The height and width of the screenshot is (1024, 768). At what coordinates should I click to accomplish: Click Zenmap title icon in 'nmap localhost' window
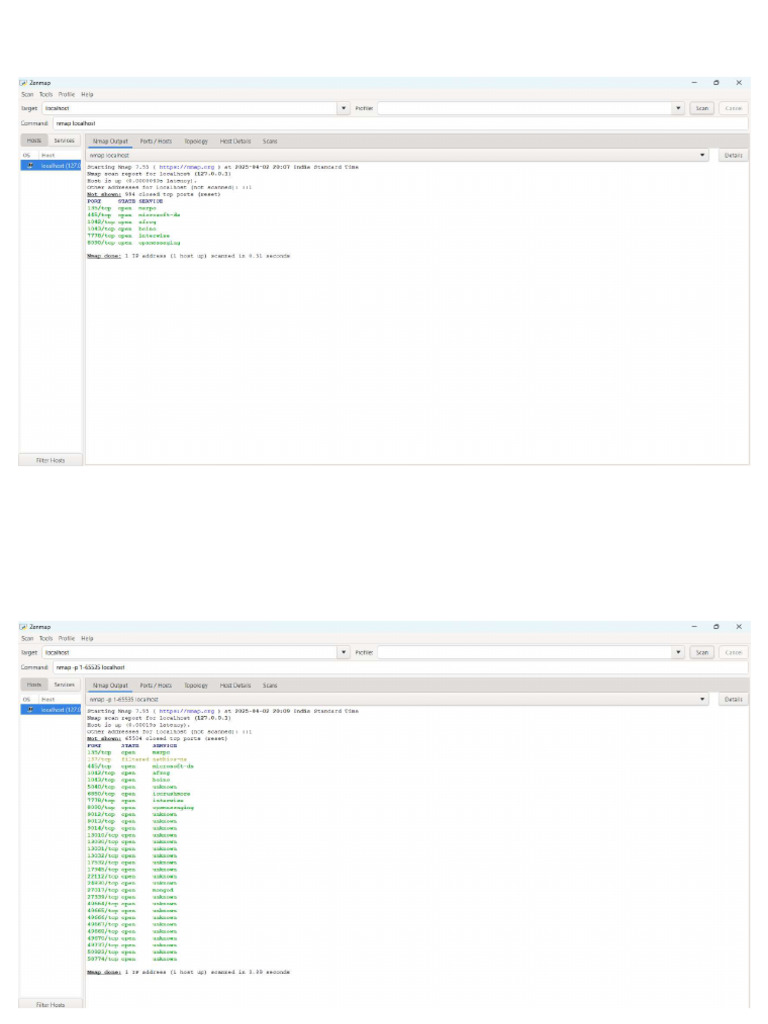23,83
